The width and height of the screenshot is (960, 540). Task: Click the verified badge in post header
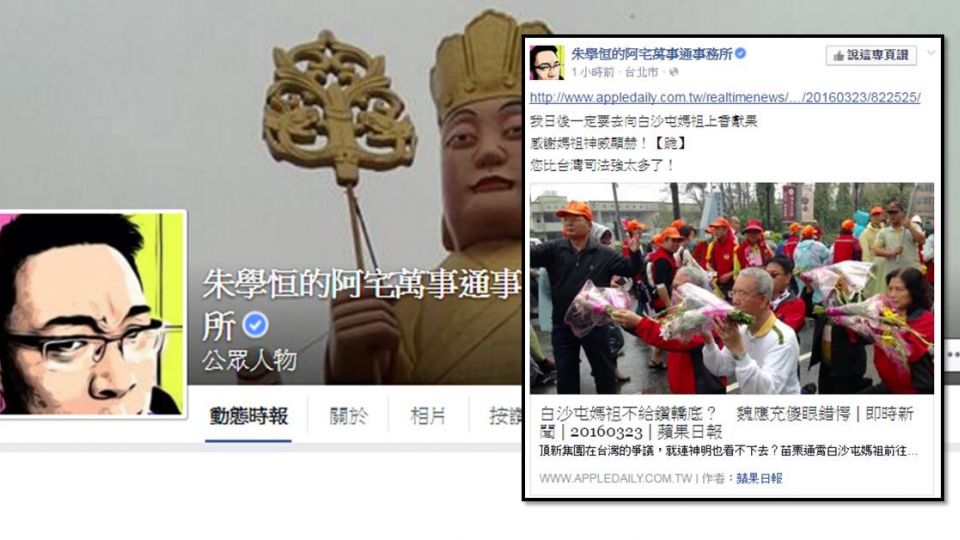tap(741, 53)
